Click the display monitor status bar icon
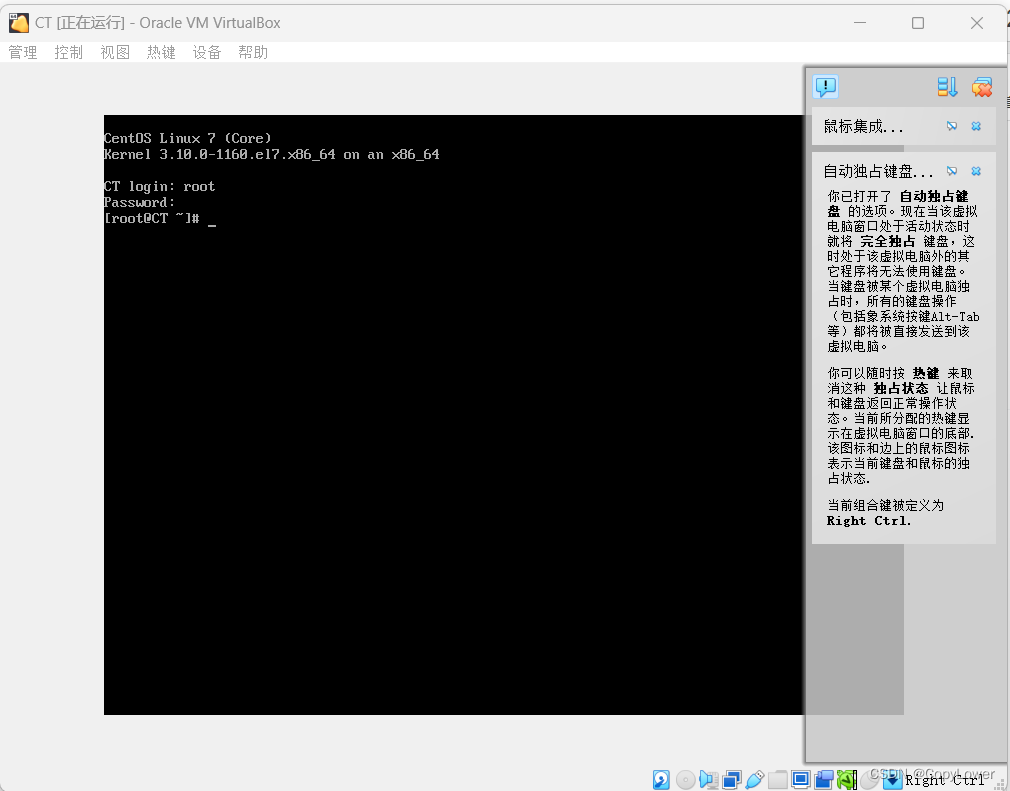This screenshot has height=791, width=1010. tap(801, 780)
